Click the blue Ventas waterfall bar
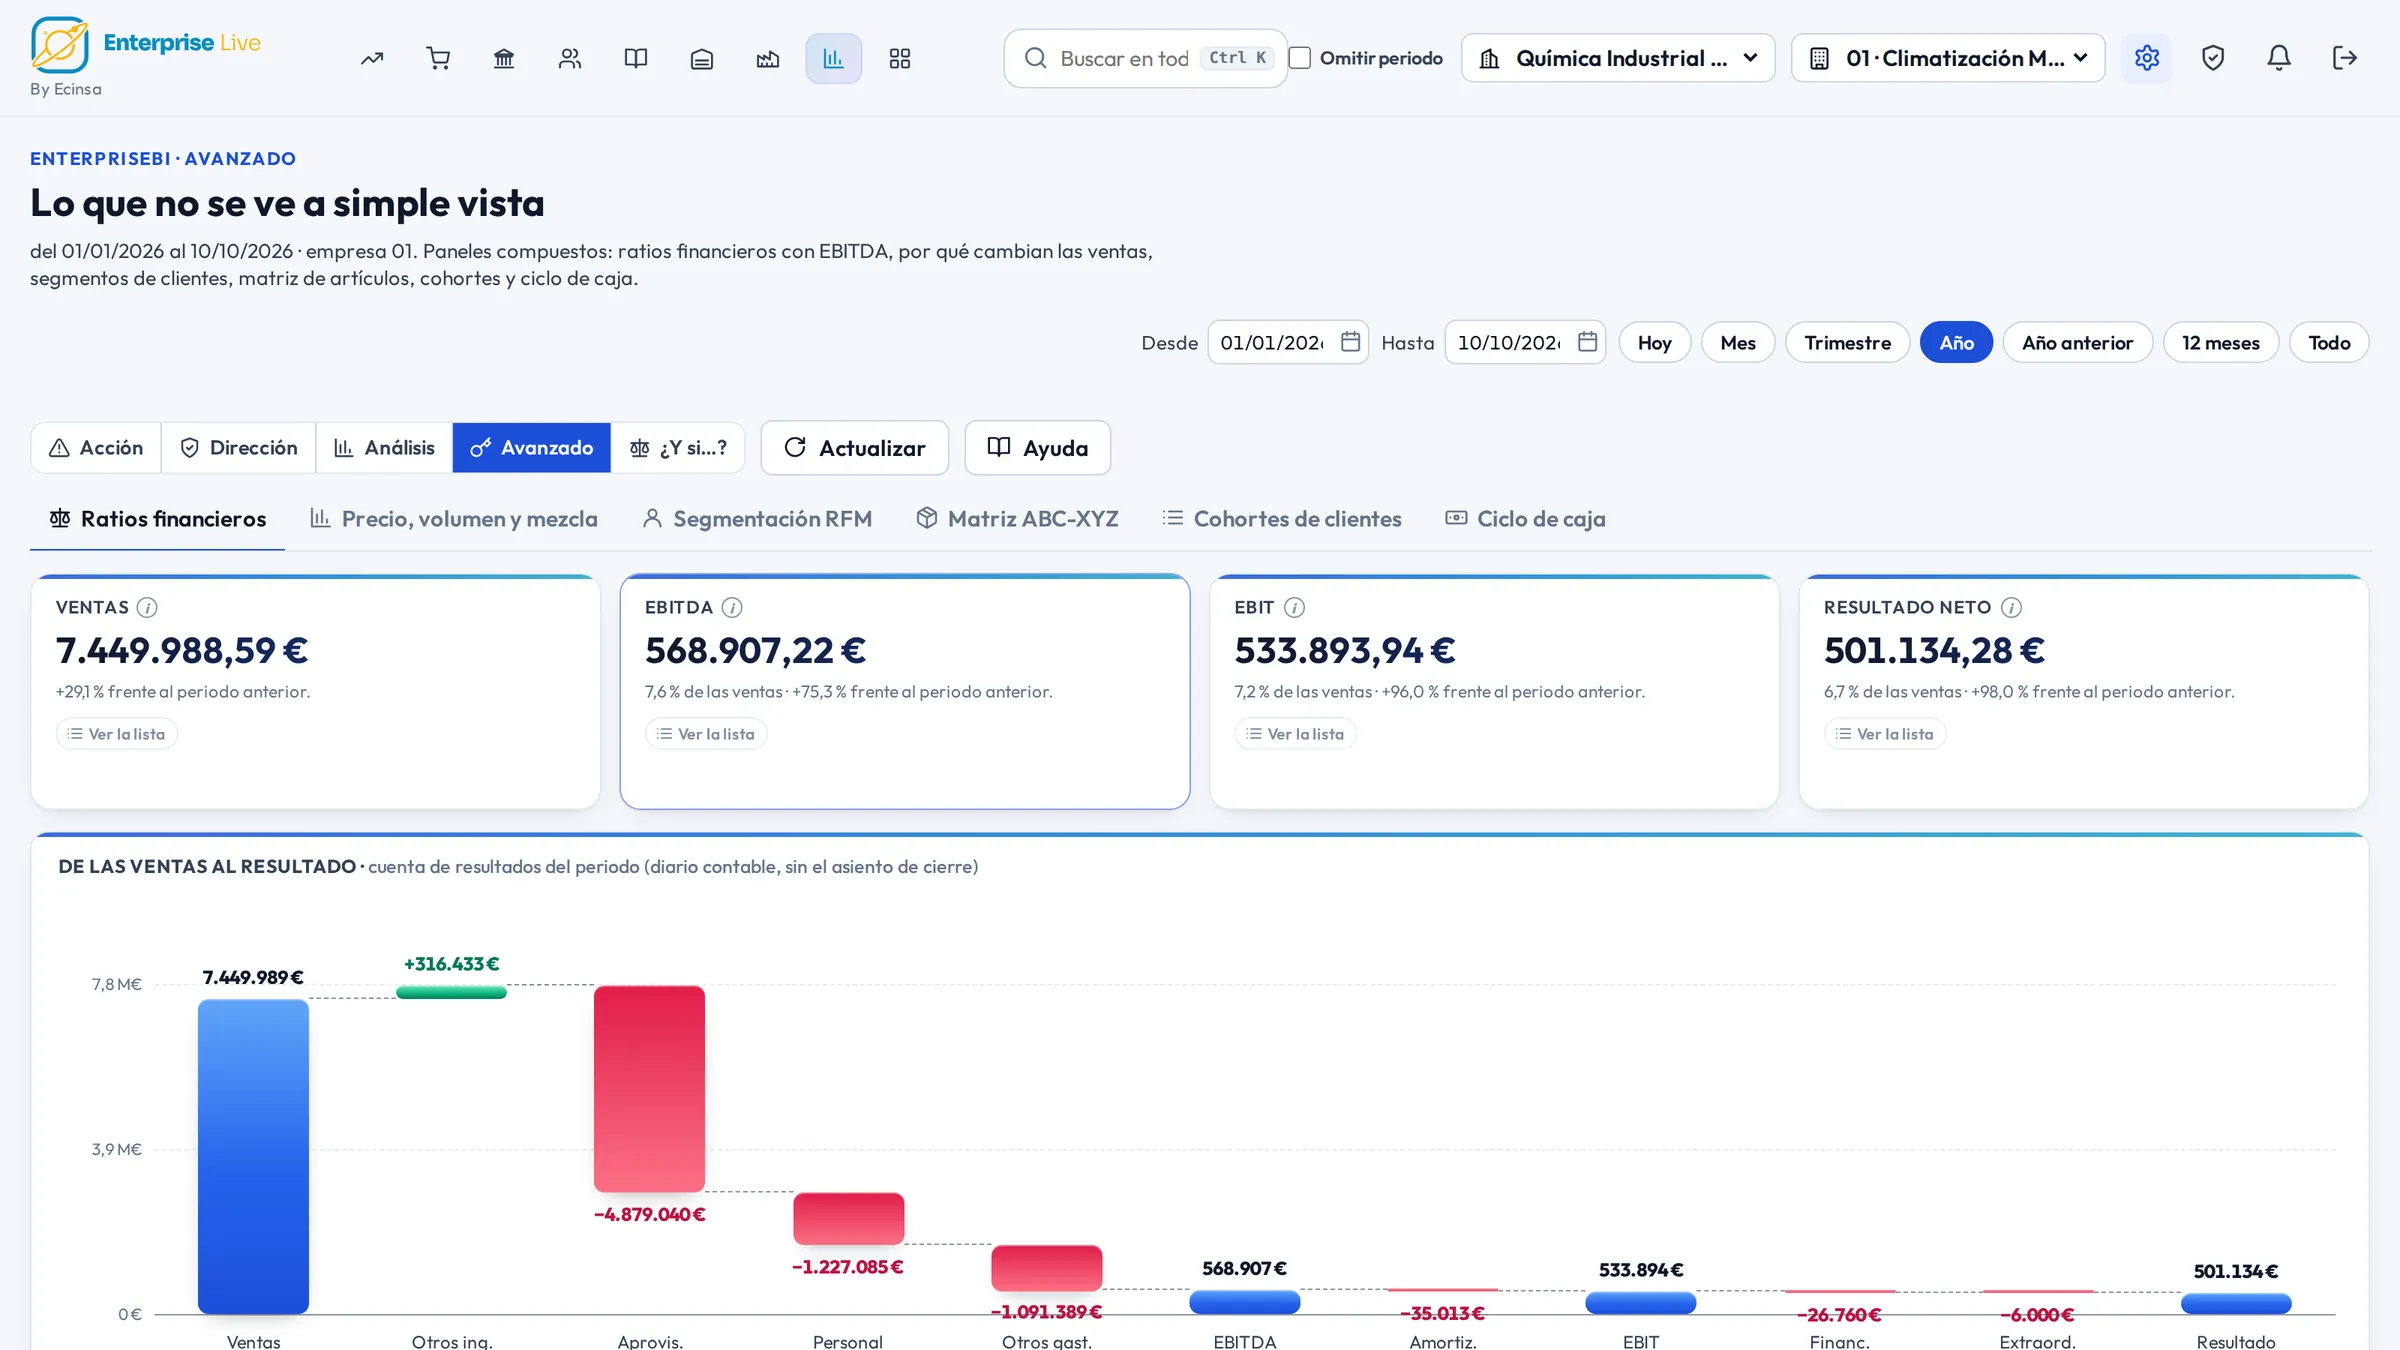This screenshot has width=2400, height=1350. tap(253, 1156)
